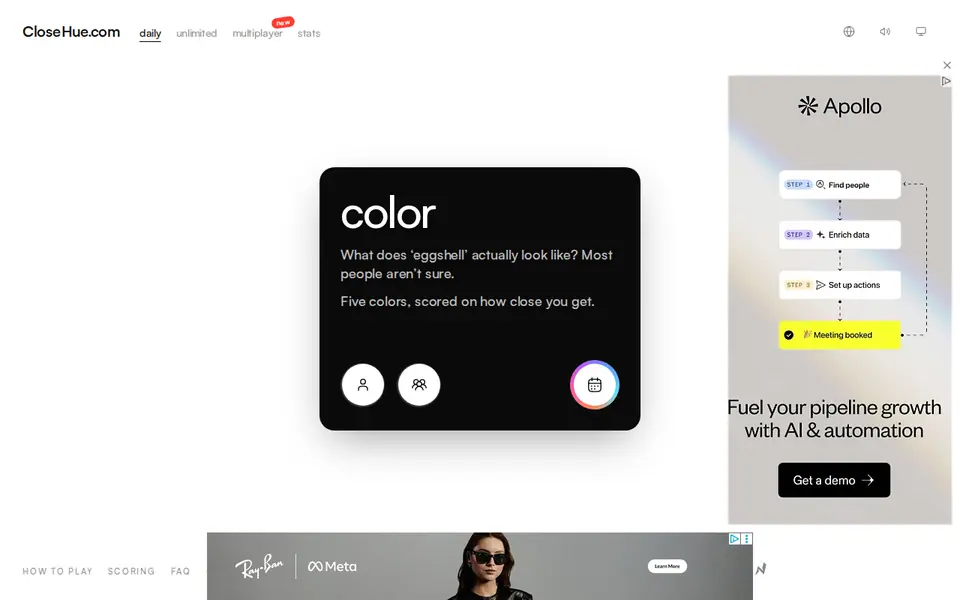This screenshot has height=600, width=960.
Task: Start single player mode icon
Action: tap(362, 384)
